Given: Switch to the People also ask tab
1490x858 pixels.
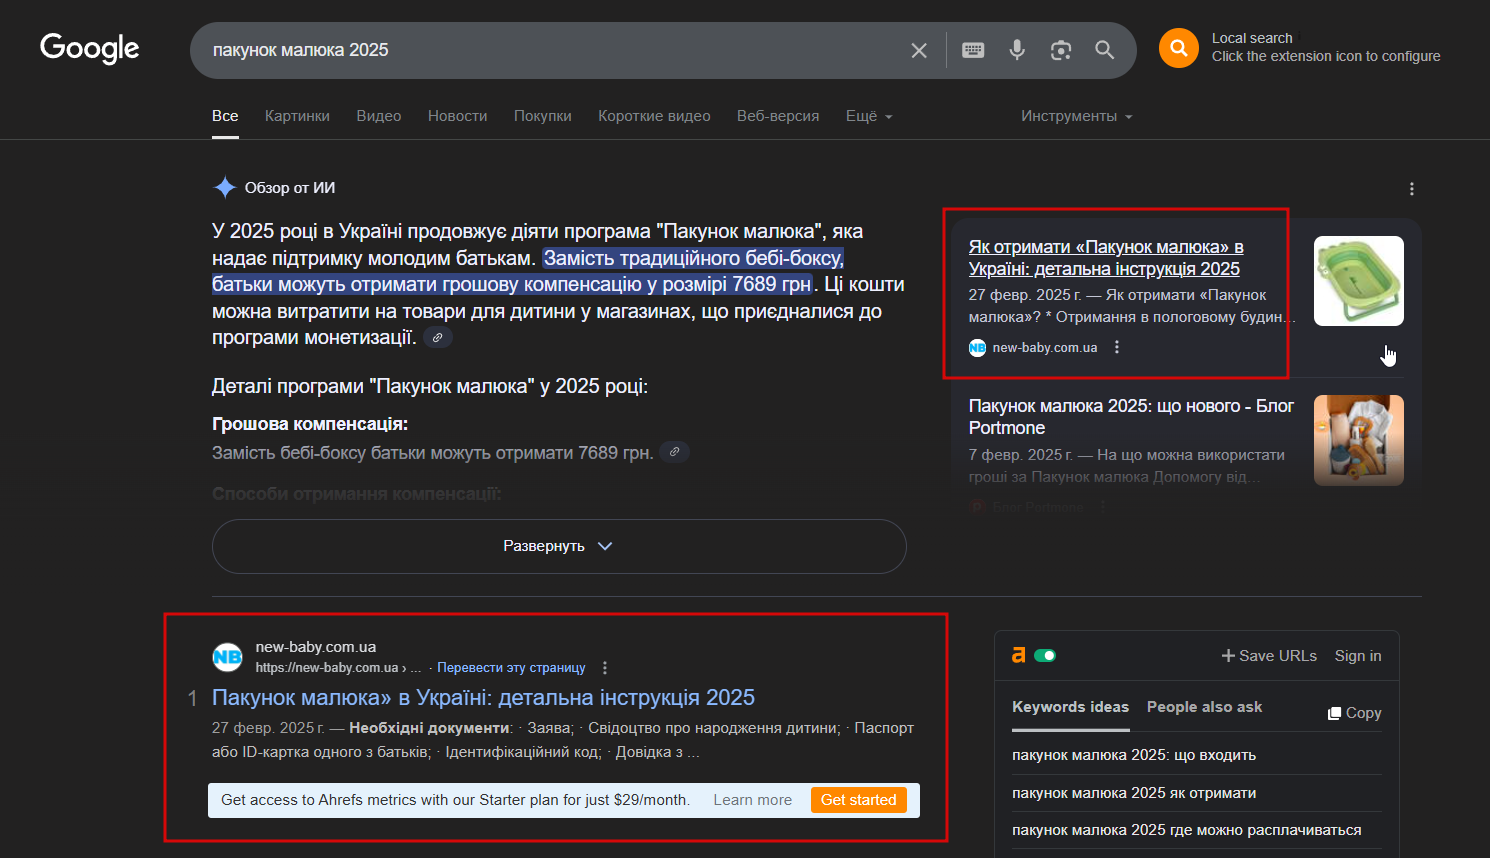Looking at the screenshot, I should pyautogui.click(x=1204, y=707).
